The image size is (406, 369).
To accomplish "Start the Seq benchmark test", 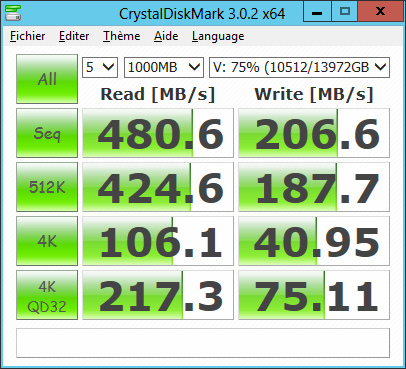I will [x=47, y=133].
